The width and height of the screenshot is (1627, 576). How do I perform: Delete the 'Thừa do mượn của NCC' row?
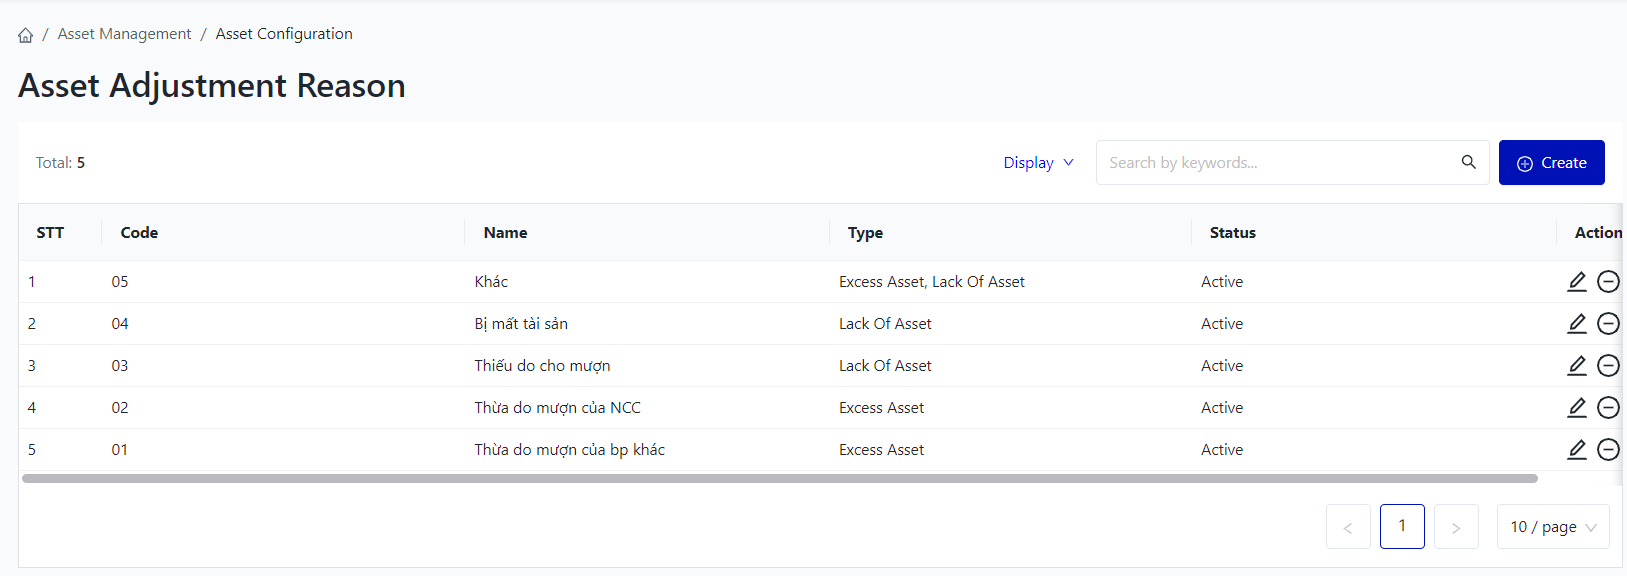point(1608,408)
